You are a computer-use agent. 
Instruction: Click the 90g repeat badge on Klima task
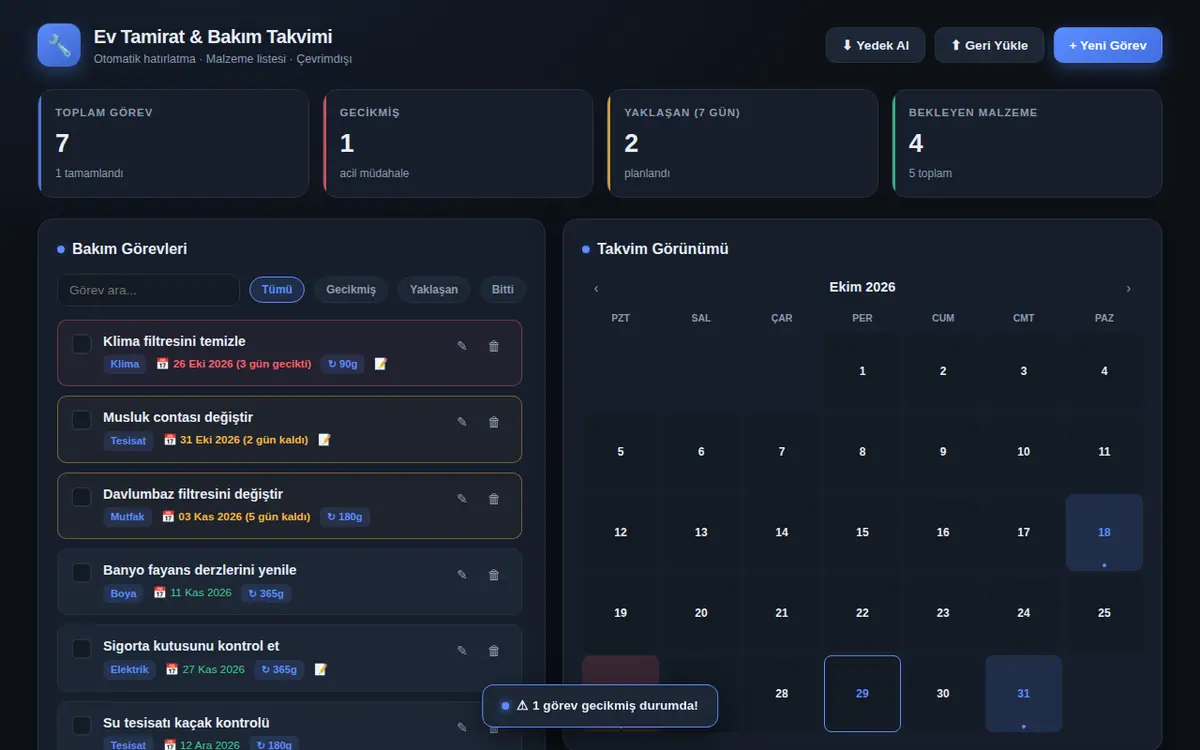tap(342, 364)
